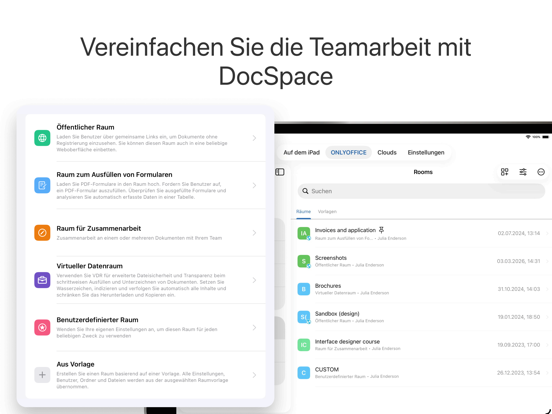Viewport: 552px width, 414px height.
Task: Choose the Öffentlicher Raum title
Action: coord(85,127)
